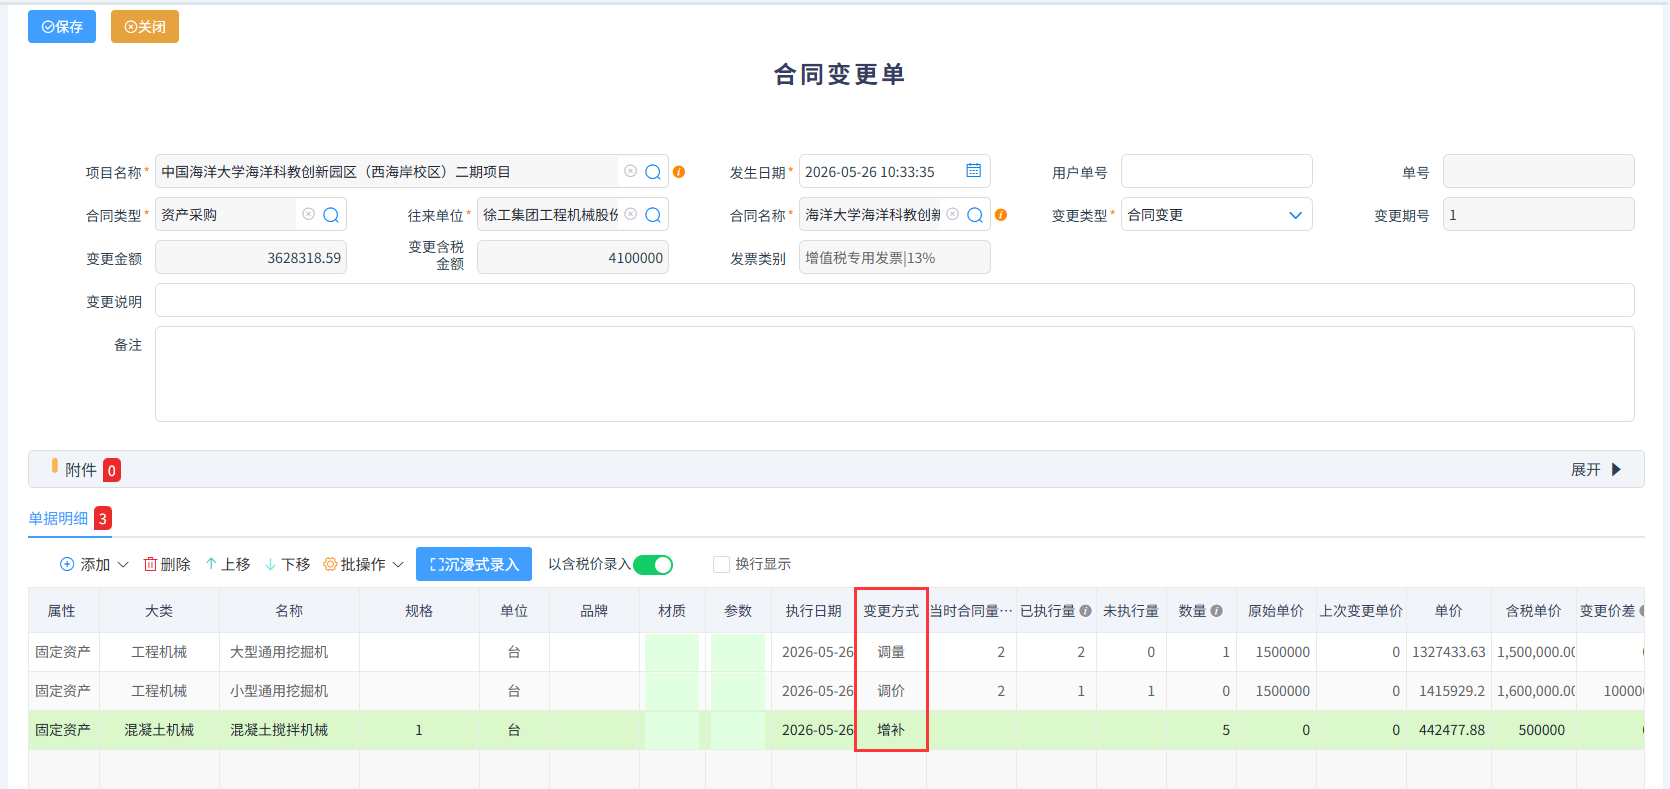Open the 往来单位 search lookup
The height and width of the screenshot is (789, 1670).
click(x=653, y=215)
